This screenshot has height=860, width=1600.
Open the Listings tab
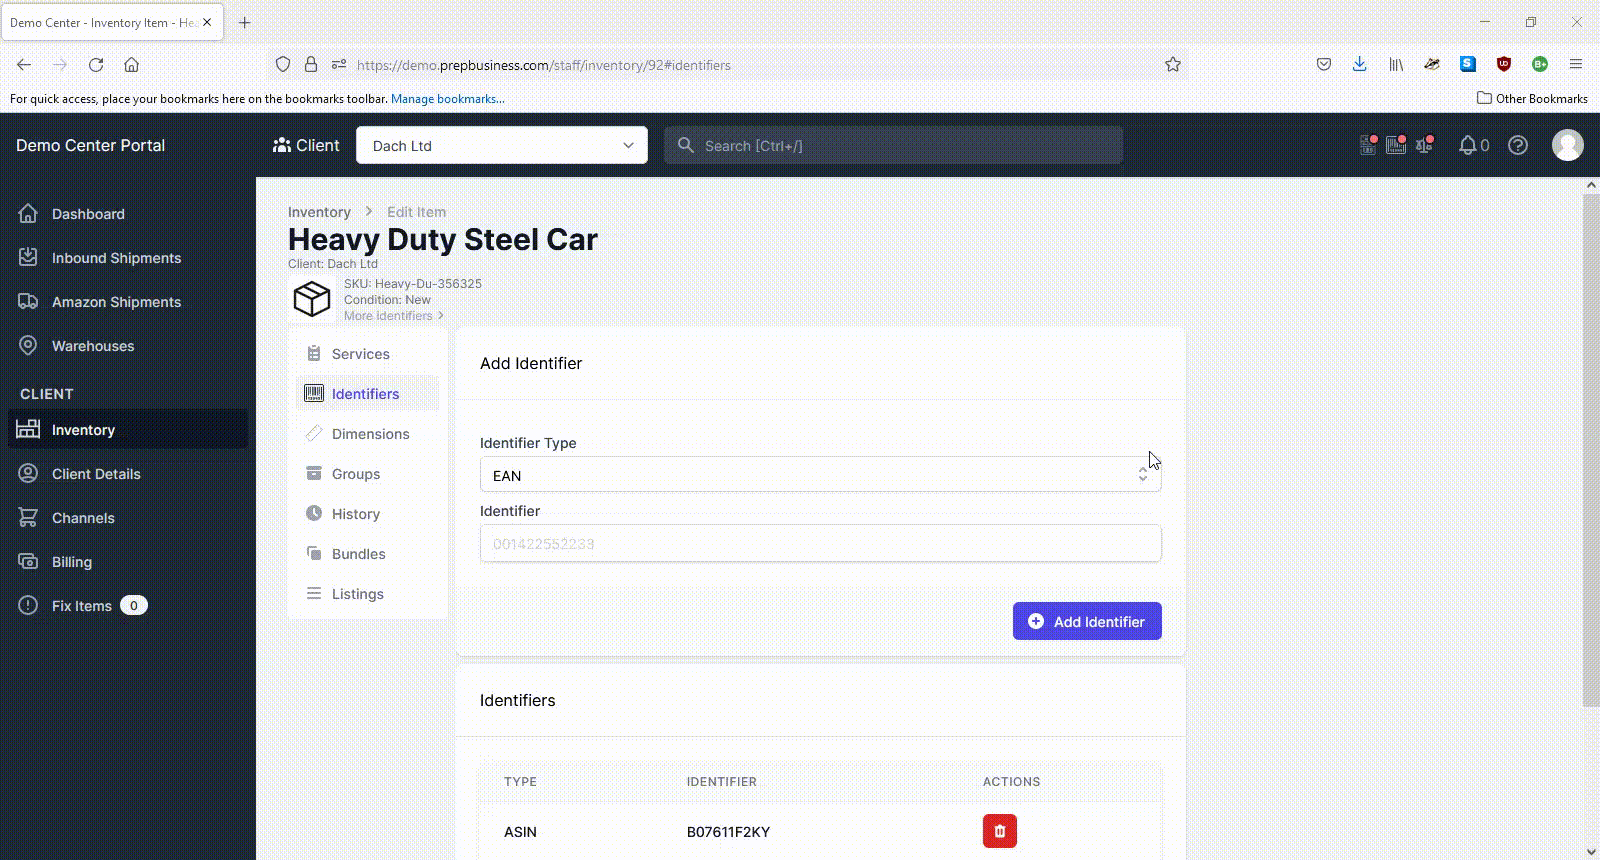click(368, 594)
